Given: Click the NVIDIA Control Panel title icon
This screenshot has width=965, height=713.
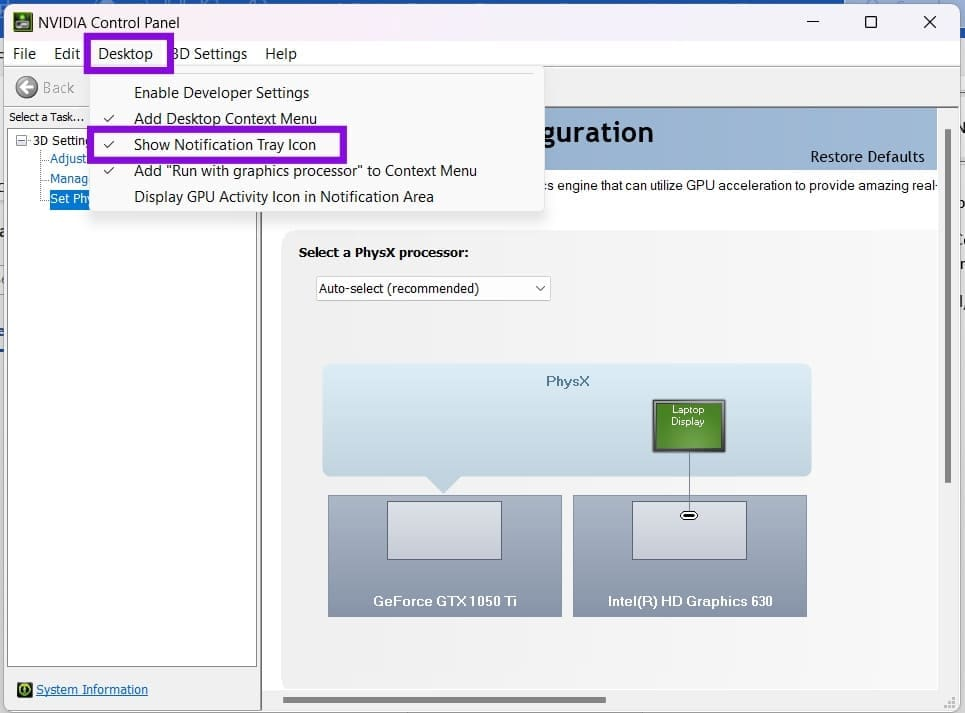Looking at the screenshot, I should tap(23, 22).
